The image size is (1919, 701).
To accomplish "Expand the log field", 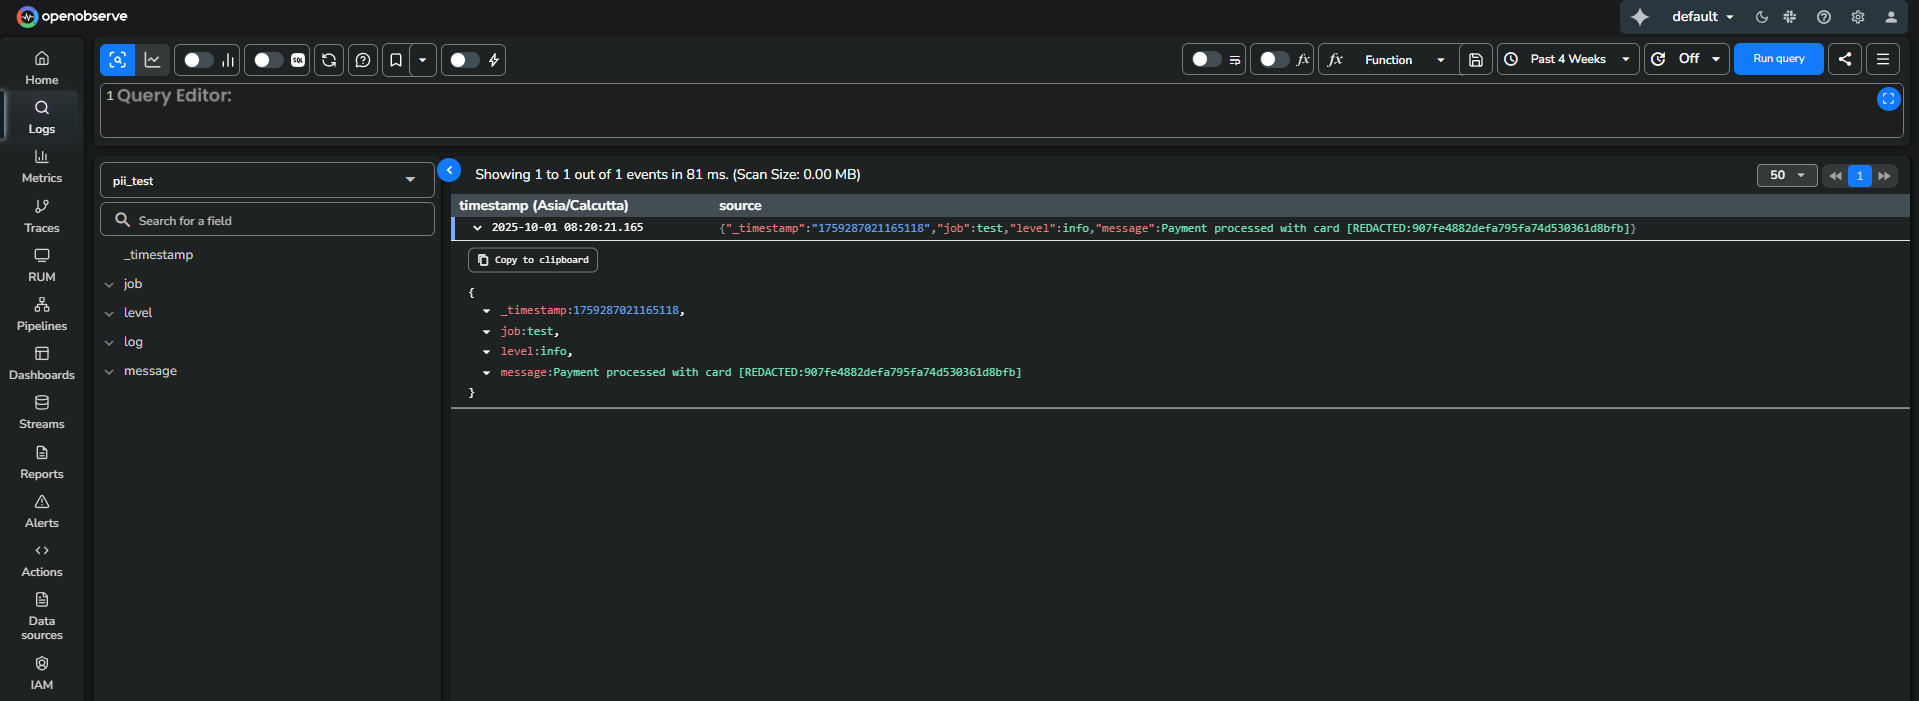I will pos(109,342).
